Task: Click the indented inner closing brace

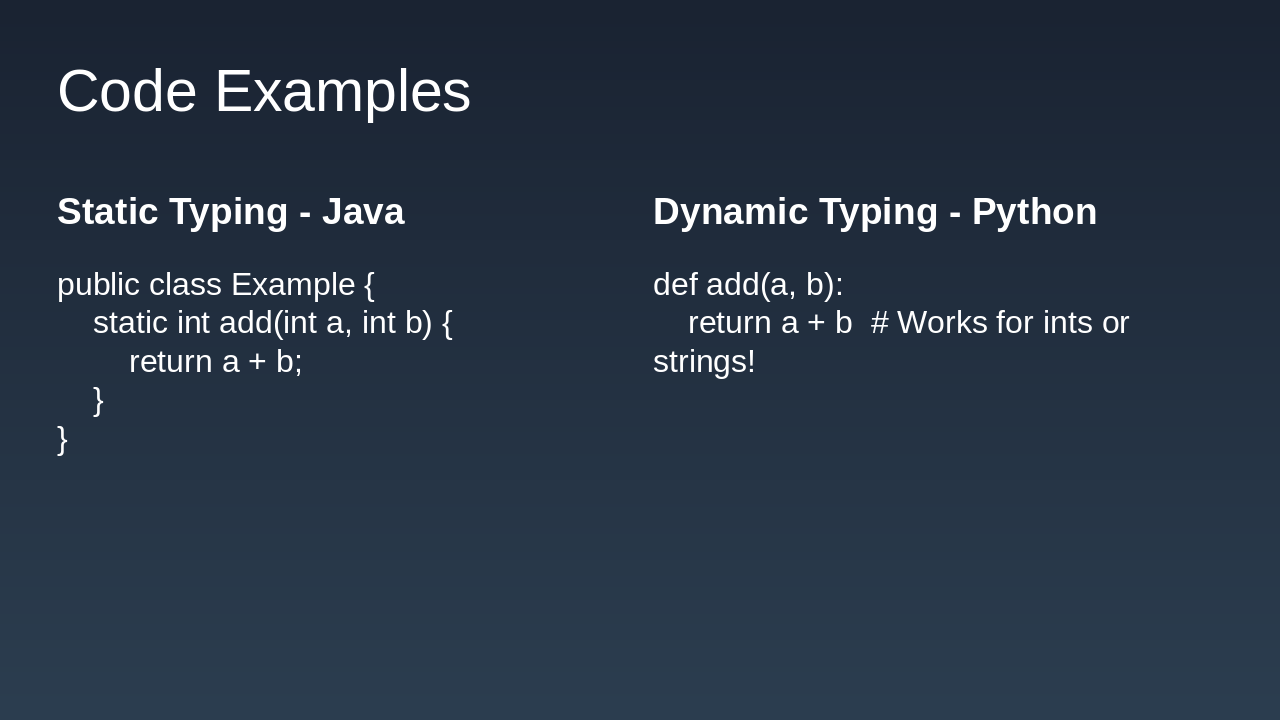Action: pos(98,400)
